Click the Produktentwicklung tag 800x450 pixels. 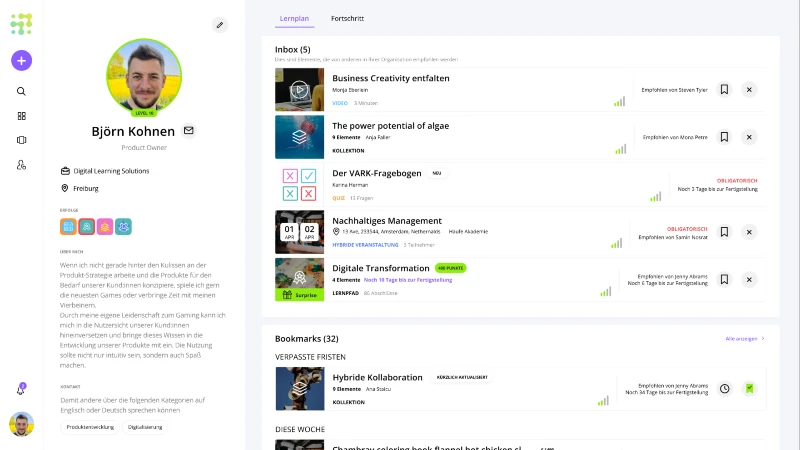tap(90, 427)
